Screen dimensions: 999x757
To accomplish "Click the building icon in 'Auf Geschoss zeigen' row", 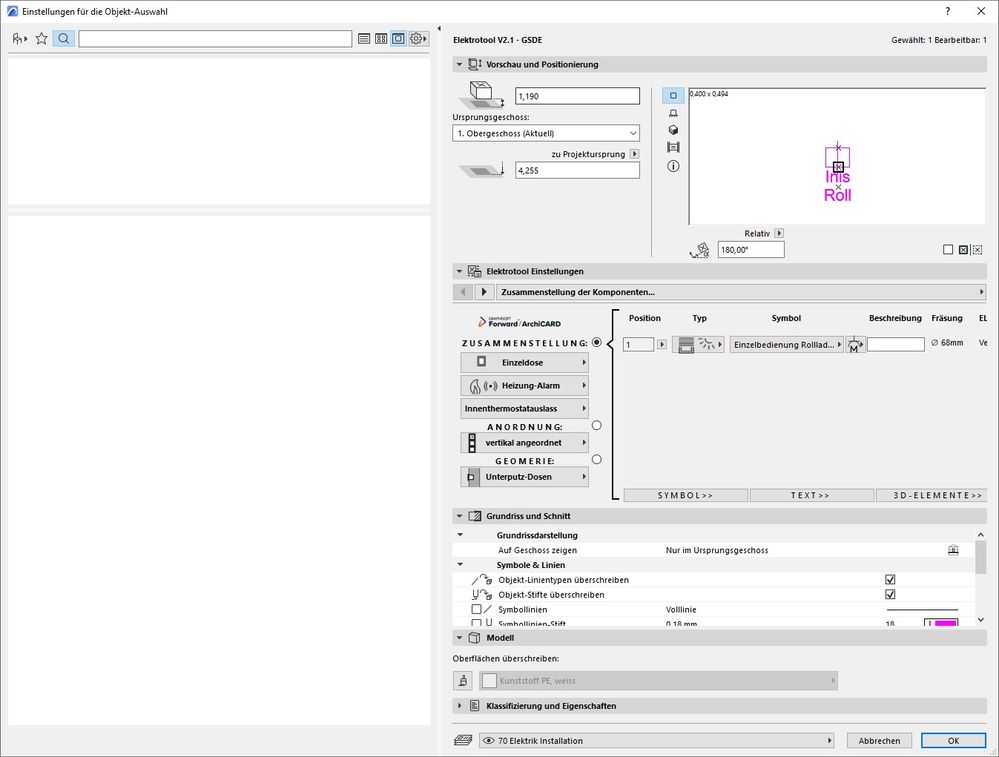I will [x=953, y=550].
